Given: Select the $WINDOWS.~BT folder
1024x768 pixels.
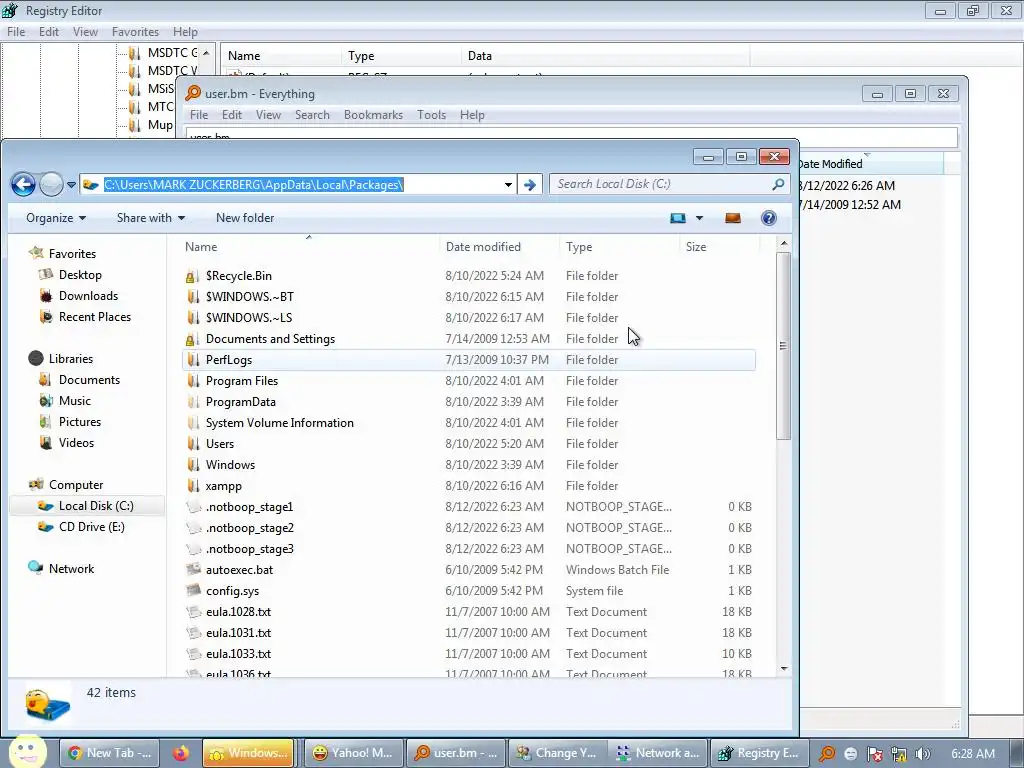Looking at the screenshot, I should (249, 296).
